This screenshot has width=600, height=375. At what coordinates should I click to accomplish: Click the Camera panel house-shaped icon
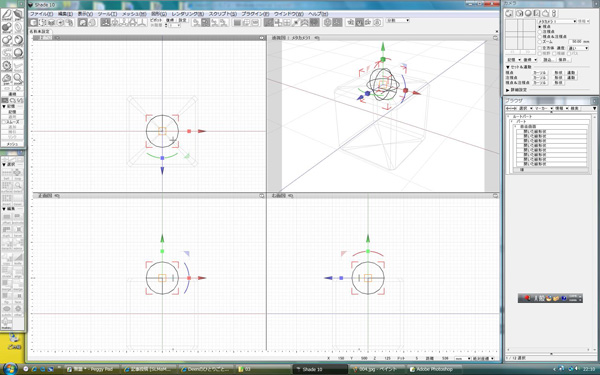(x=546, y=13)
